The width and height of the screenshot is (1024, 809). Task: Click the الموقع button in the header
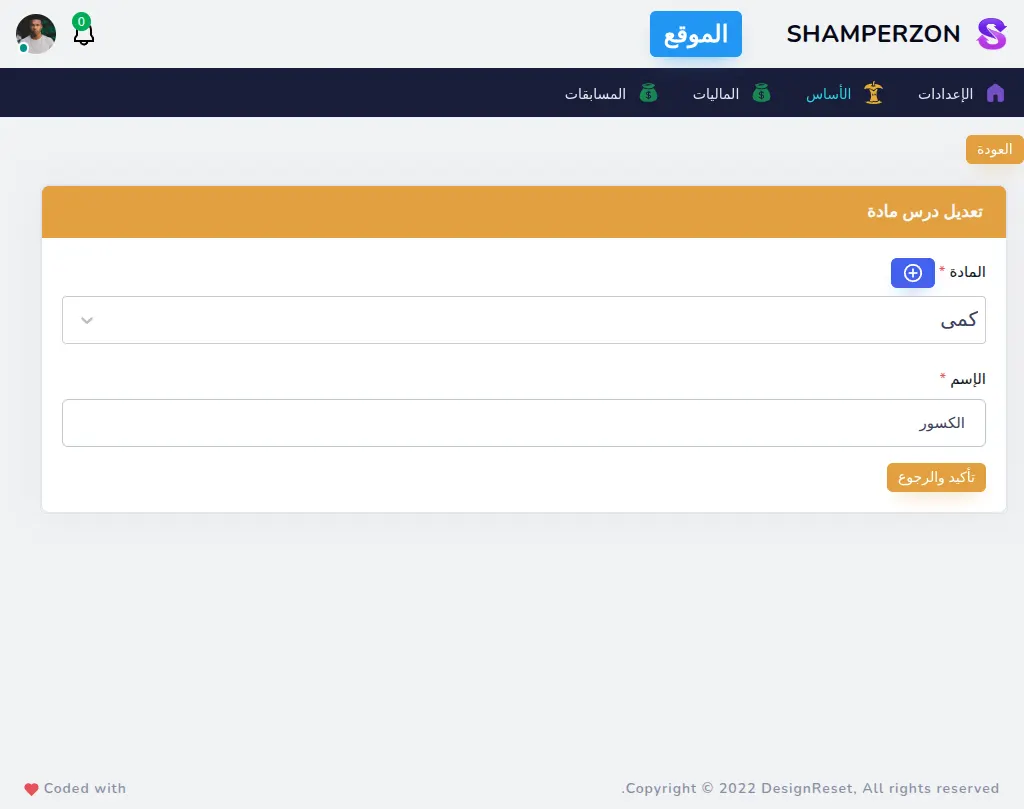click(695, 34)
